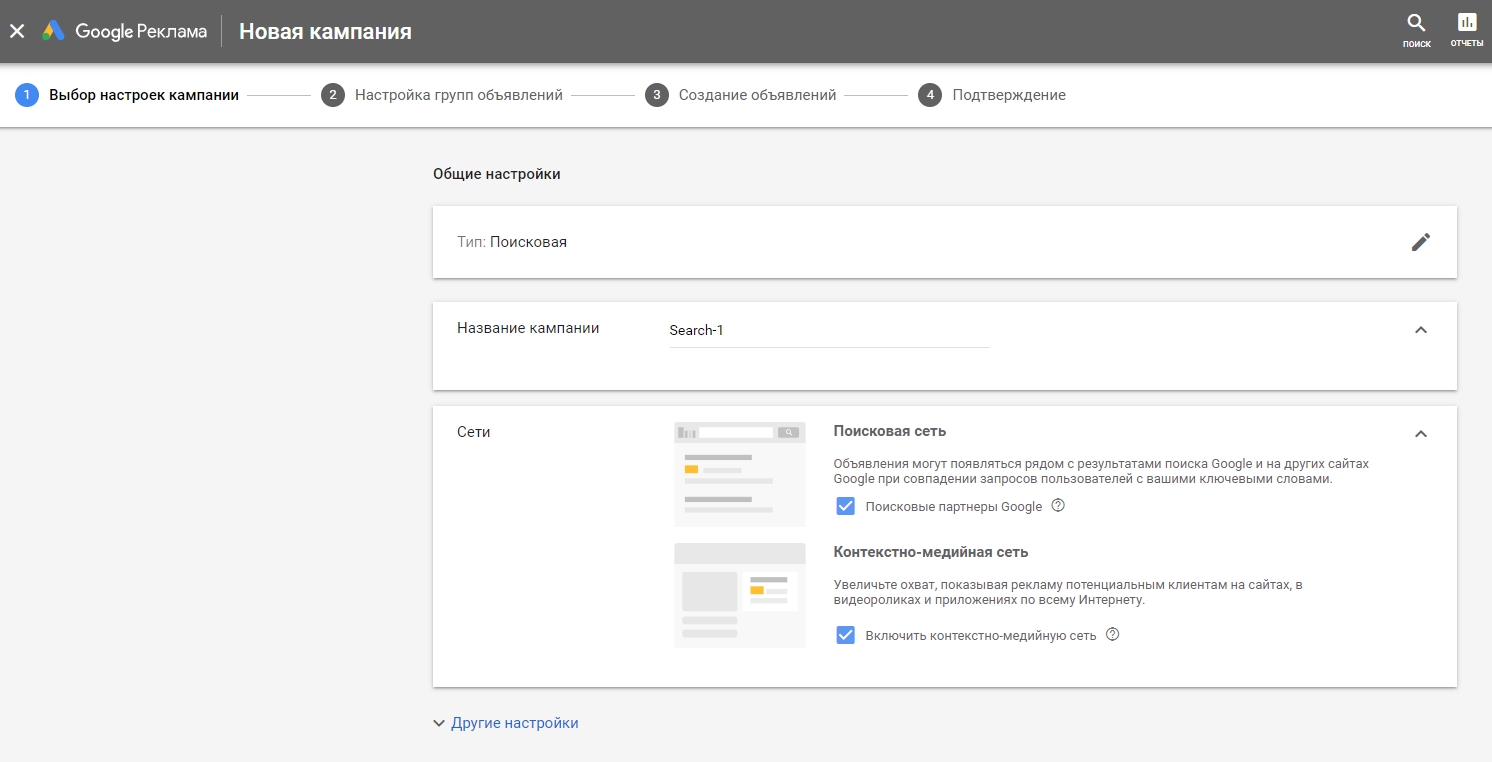
Task: Click the Новая кампания title
Action: click(325, 31)
